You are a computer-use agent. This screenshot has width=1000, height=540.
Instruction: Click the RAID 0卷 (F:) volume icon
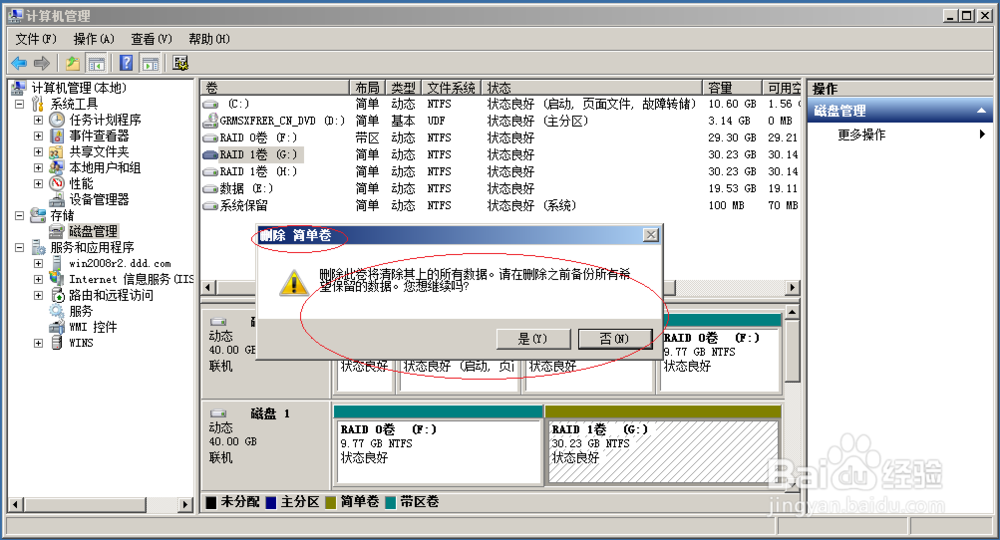[x=210, y=138]
